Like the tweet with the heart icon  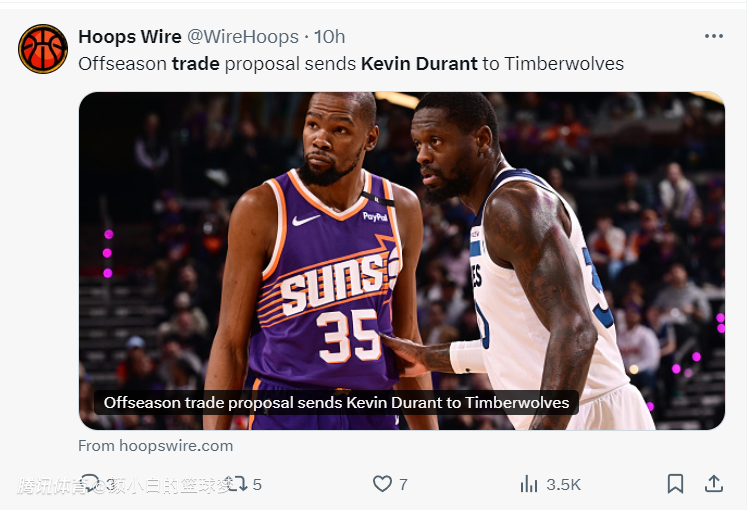pos(382,484)
